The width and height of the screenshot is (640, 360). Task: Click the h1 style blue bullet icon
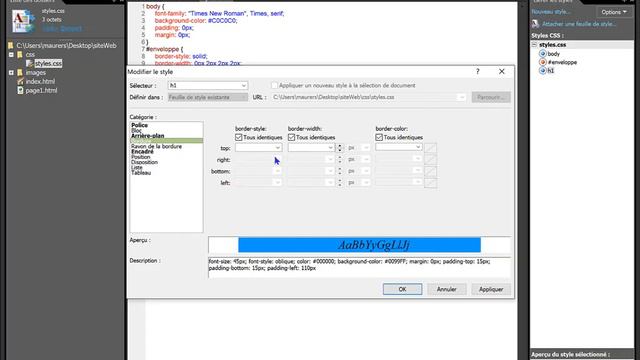pos(542,71)
